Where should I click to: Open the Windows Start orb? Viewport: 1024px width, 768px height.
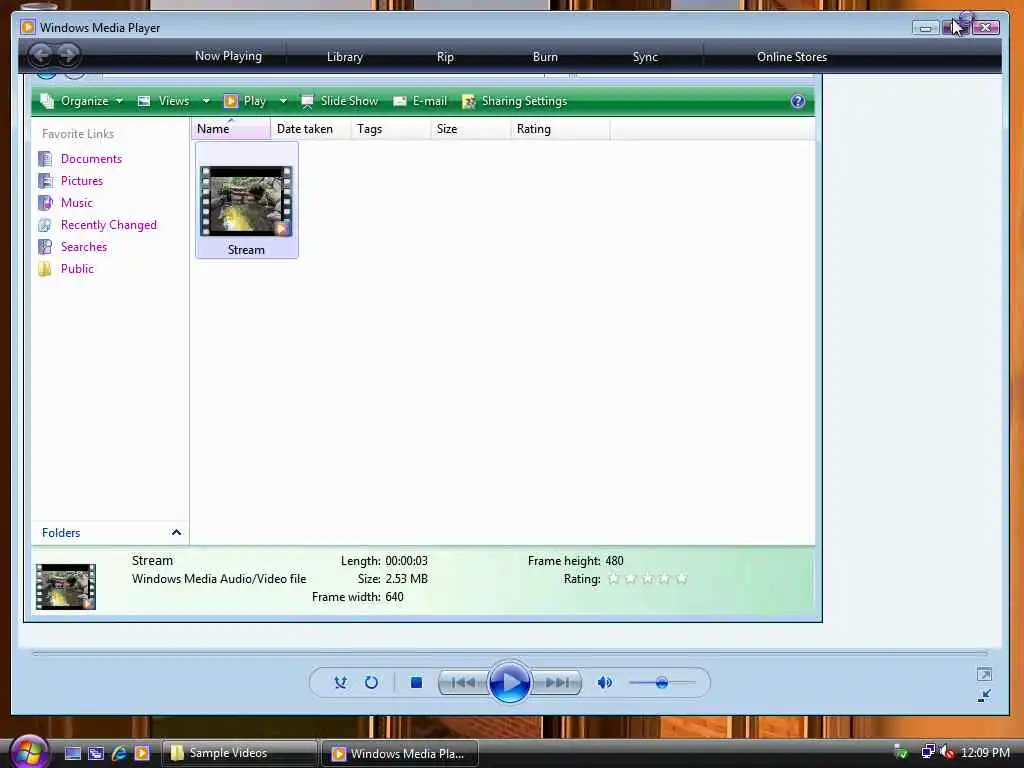pyautogui.click(x=29, y=752)
